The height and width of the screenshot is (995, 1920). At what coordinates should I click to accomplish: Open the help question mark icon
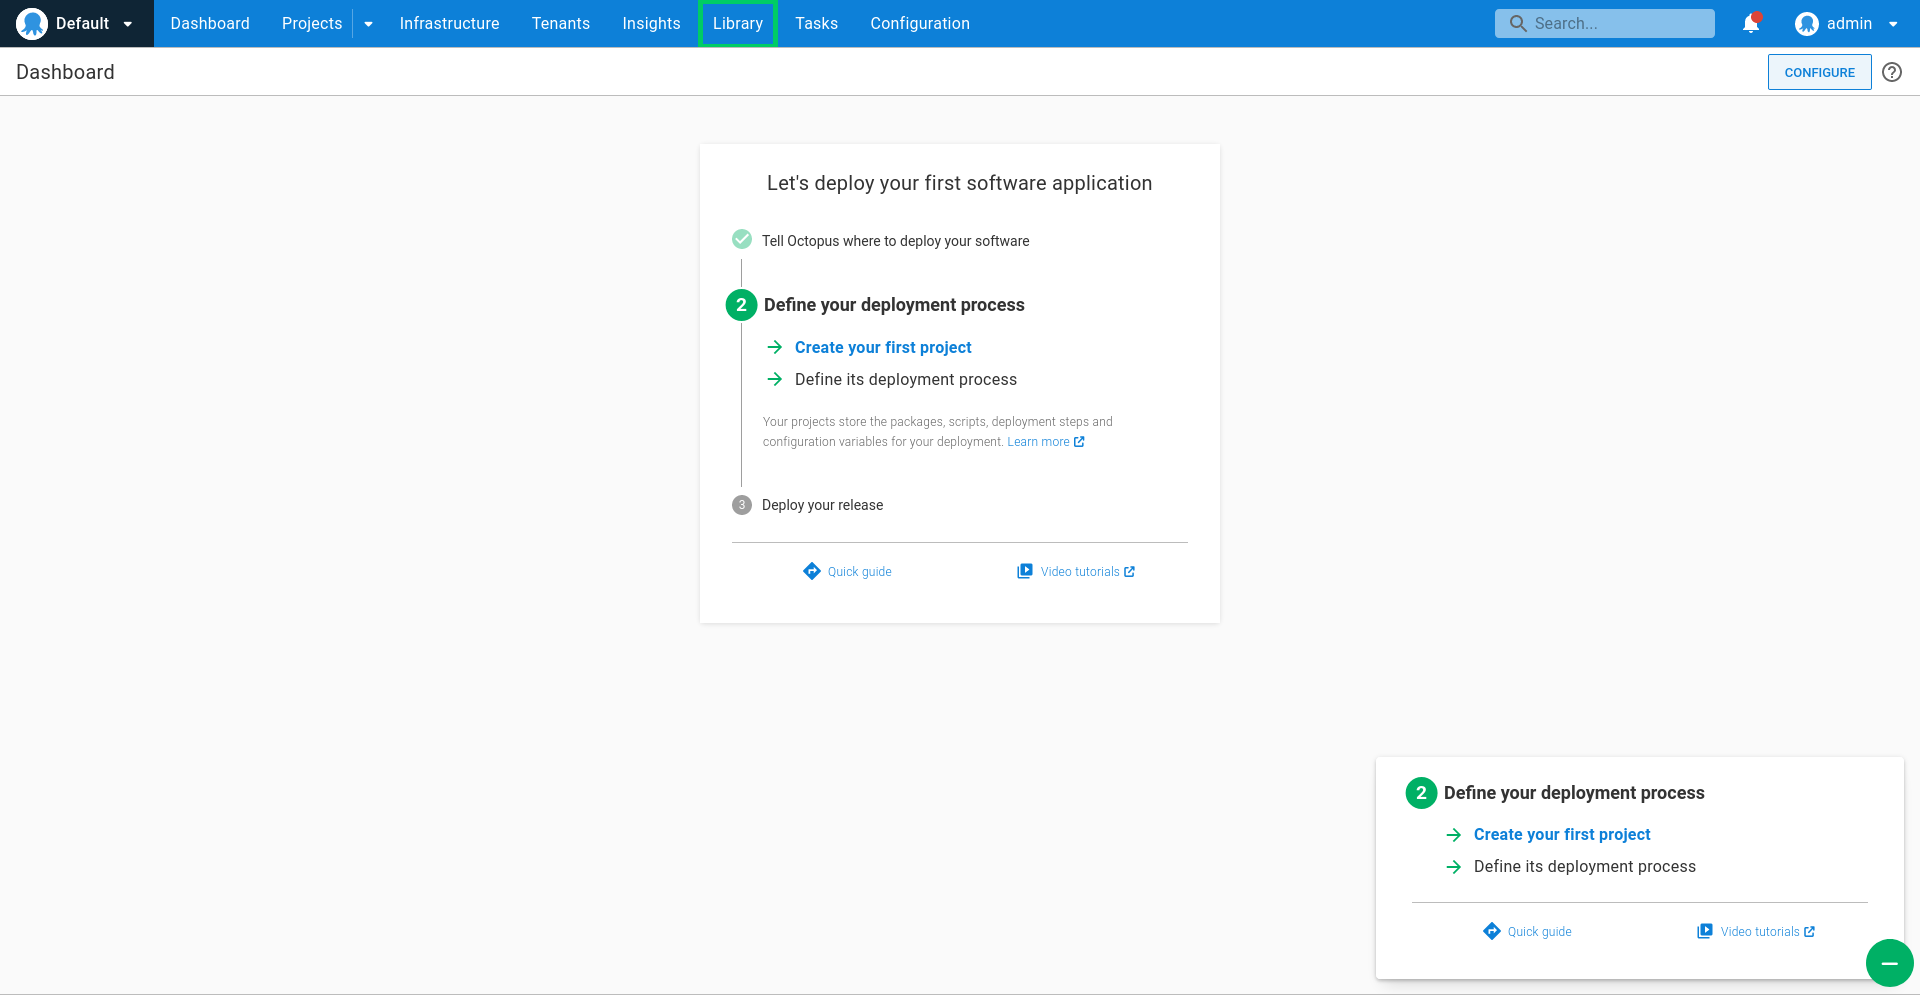point(1892,72)
